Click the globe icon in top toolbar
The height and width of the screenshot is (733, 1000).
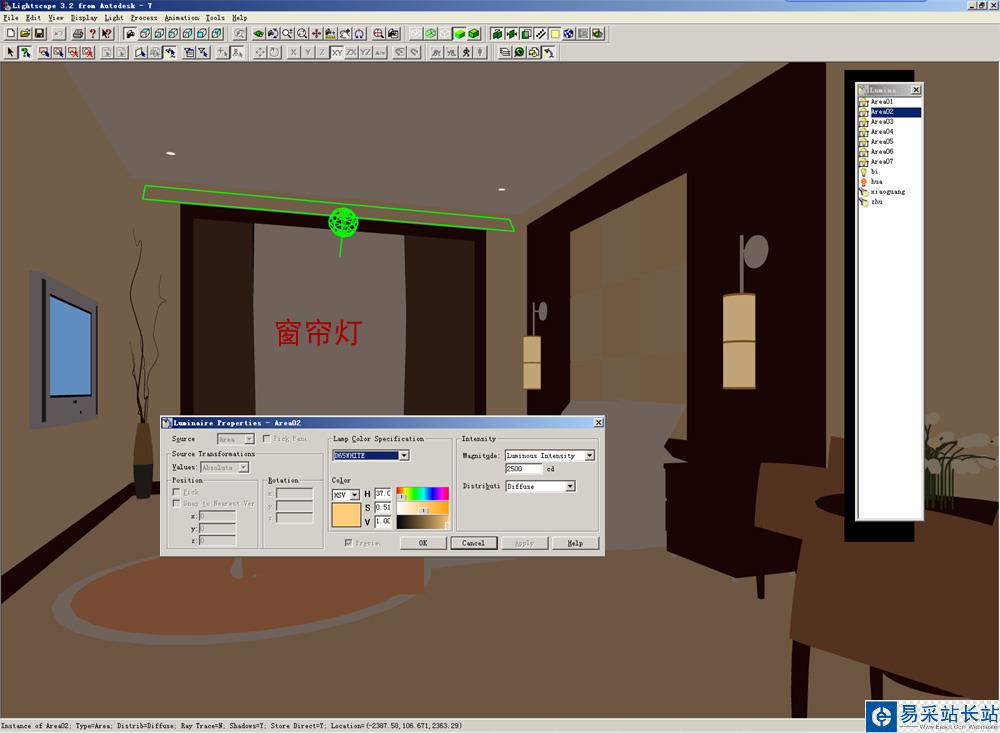pos(569,34)
